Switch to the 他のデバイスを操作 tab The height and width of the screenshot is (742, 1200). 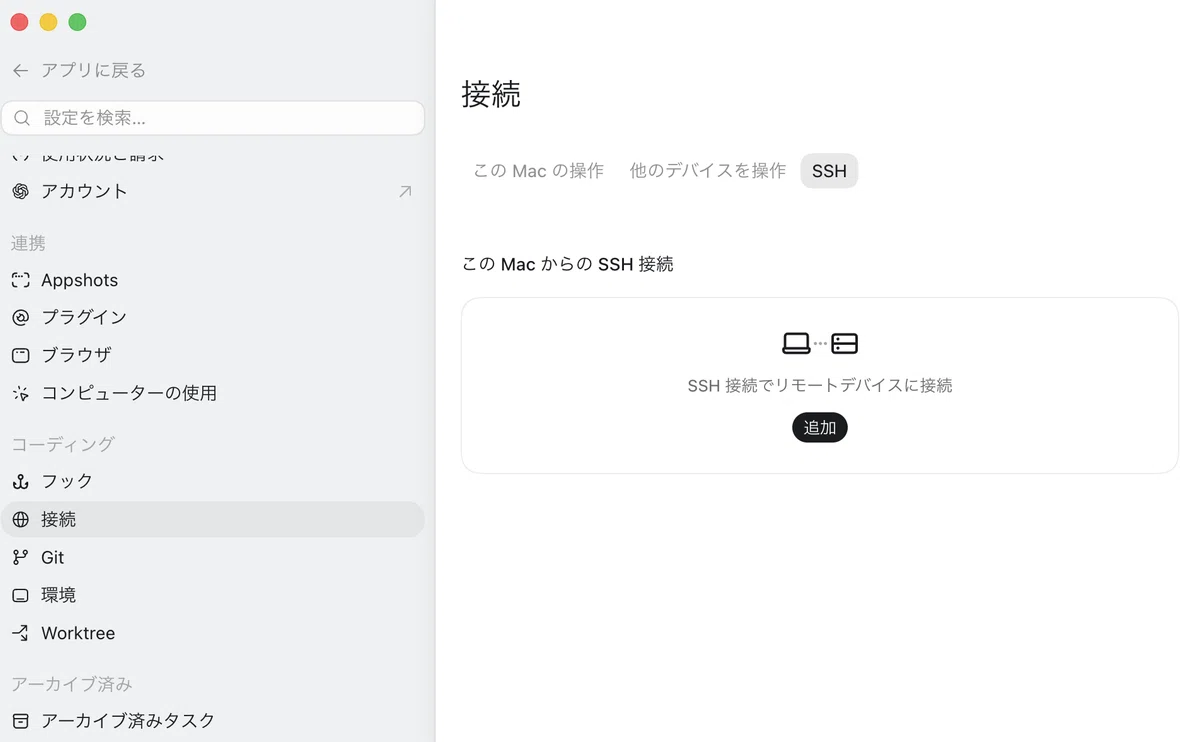coord(708,171)
